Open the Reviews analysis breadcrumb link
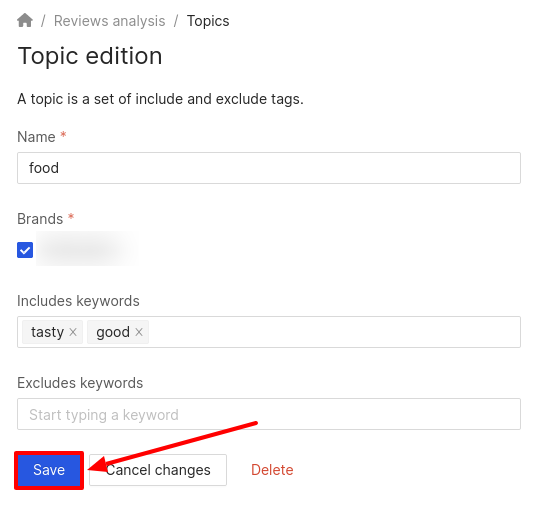Screen dimensions: 540x512 [110, 21]
